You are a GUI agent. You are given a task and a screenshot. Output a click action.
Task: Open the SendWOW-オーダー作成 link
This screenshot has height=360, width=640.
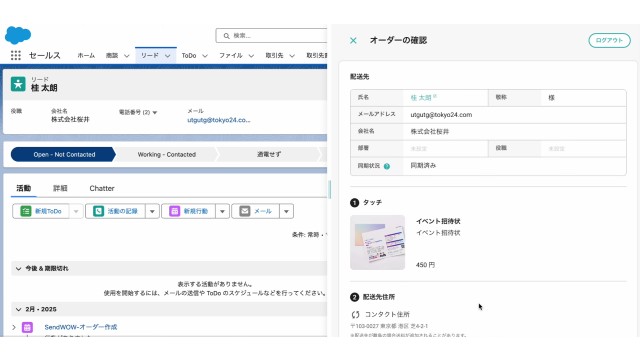click(81, 327)
